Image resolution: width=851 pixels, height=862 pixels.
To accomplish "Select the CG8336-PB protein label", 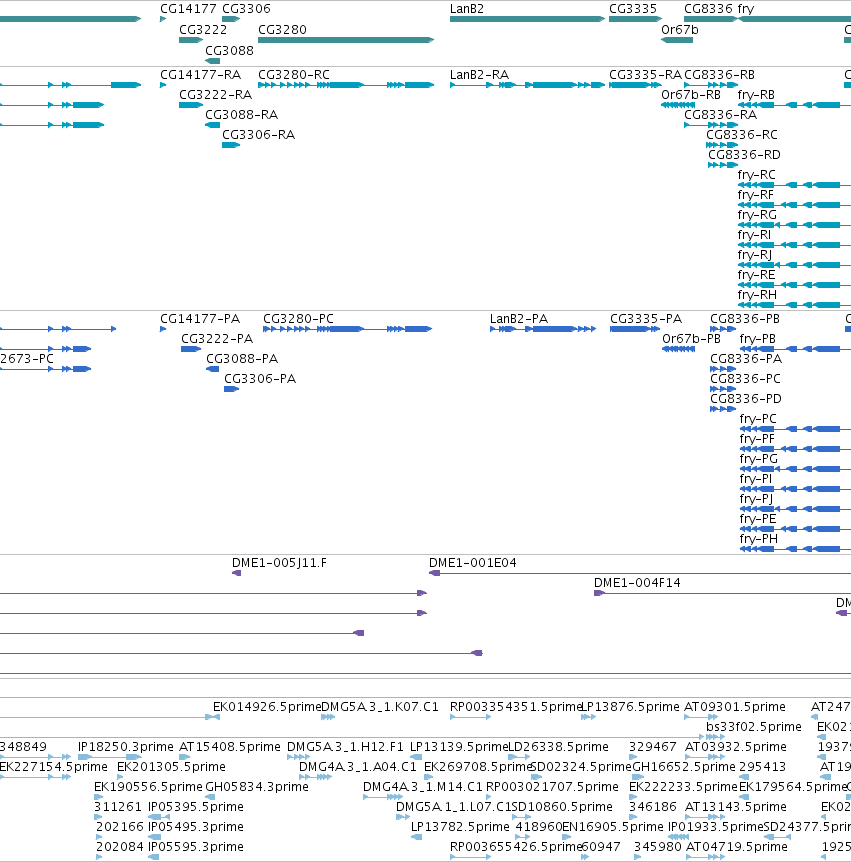I will [x=745, y=319].
